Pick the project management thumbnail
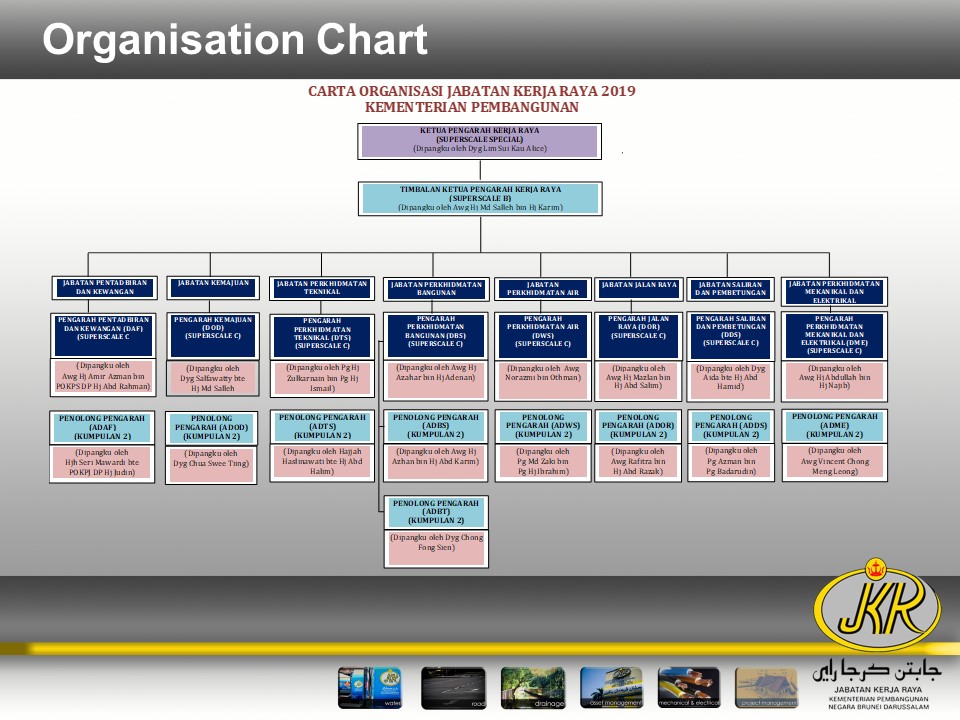The height and width of the screenshot is (720, 960). point(767,688)
